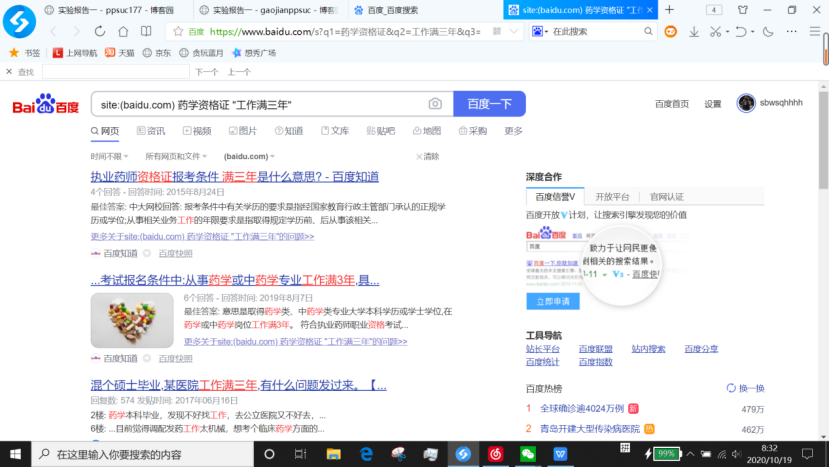Refresh hot list with 换一换
830x467 pixels.
point(745,388)
